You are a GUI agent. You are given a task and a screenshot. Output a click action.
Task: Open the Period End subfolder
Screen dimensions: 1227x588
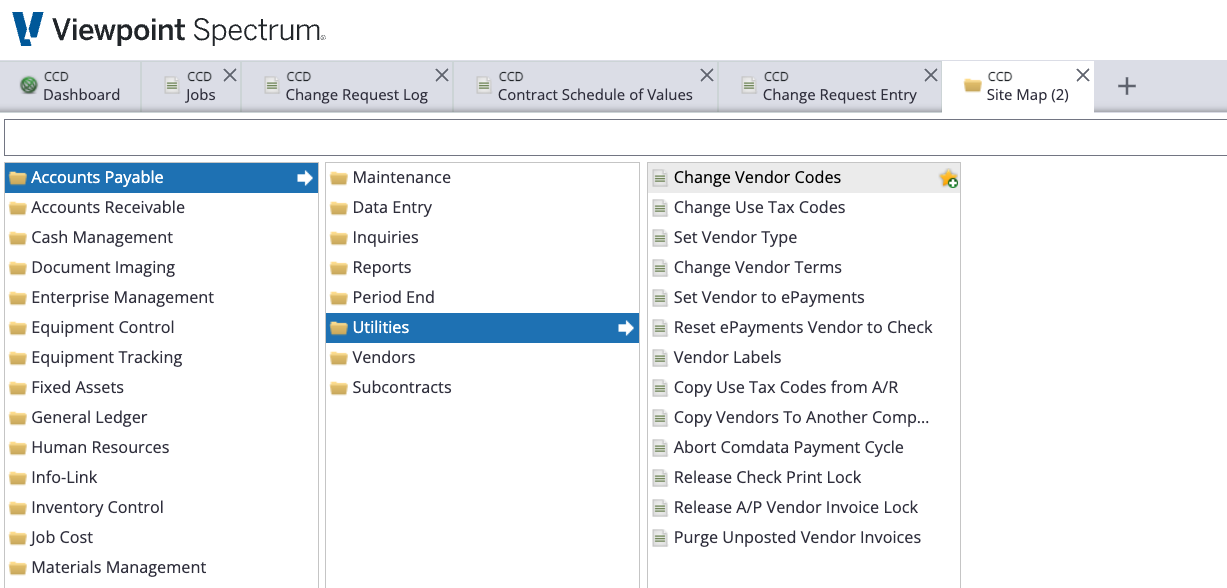pos(482,298)
